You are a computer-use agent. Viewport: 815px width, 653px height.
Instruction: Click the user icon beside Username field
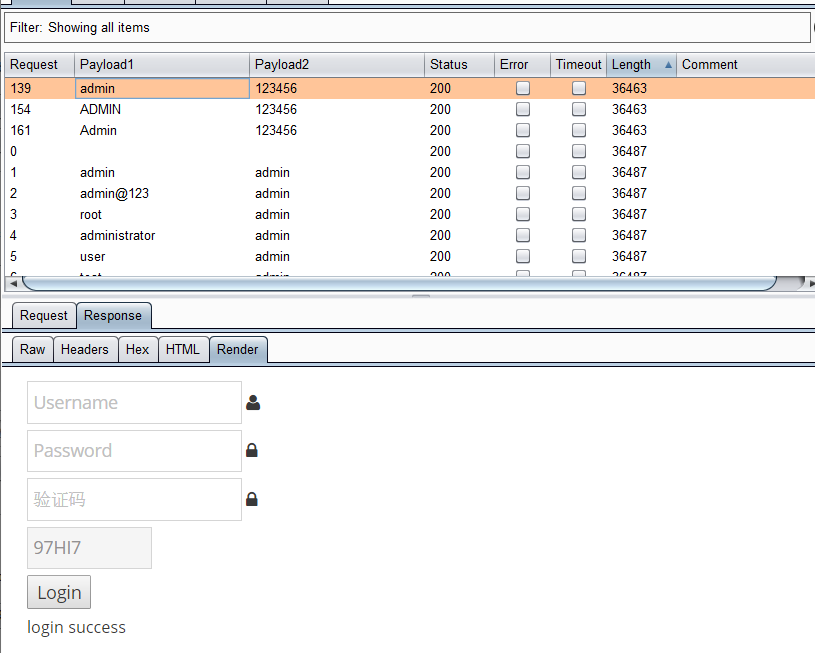[253, 402]
